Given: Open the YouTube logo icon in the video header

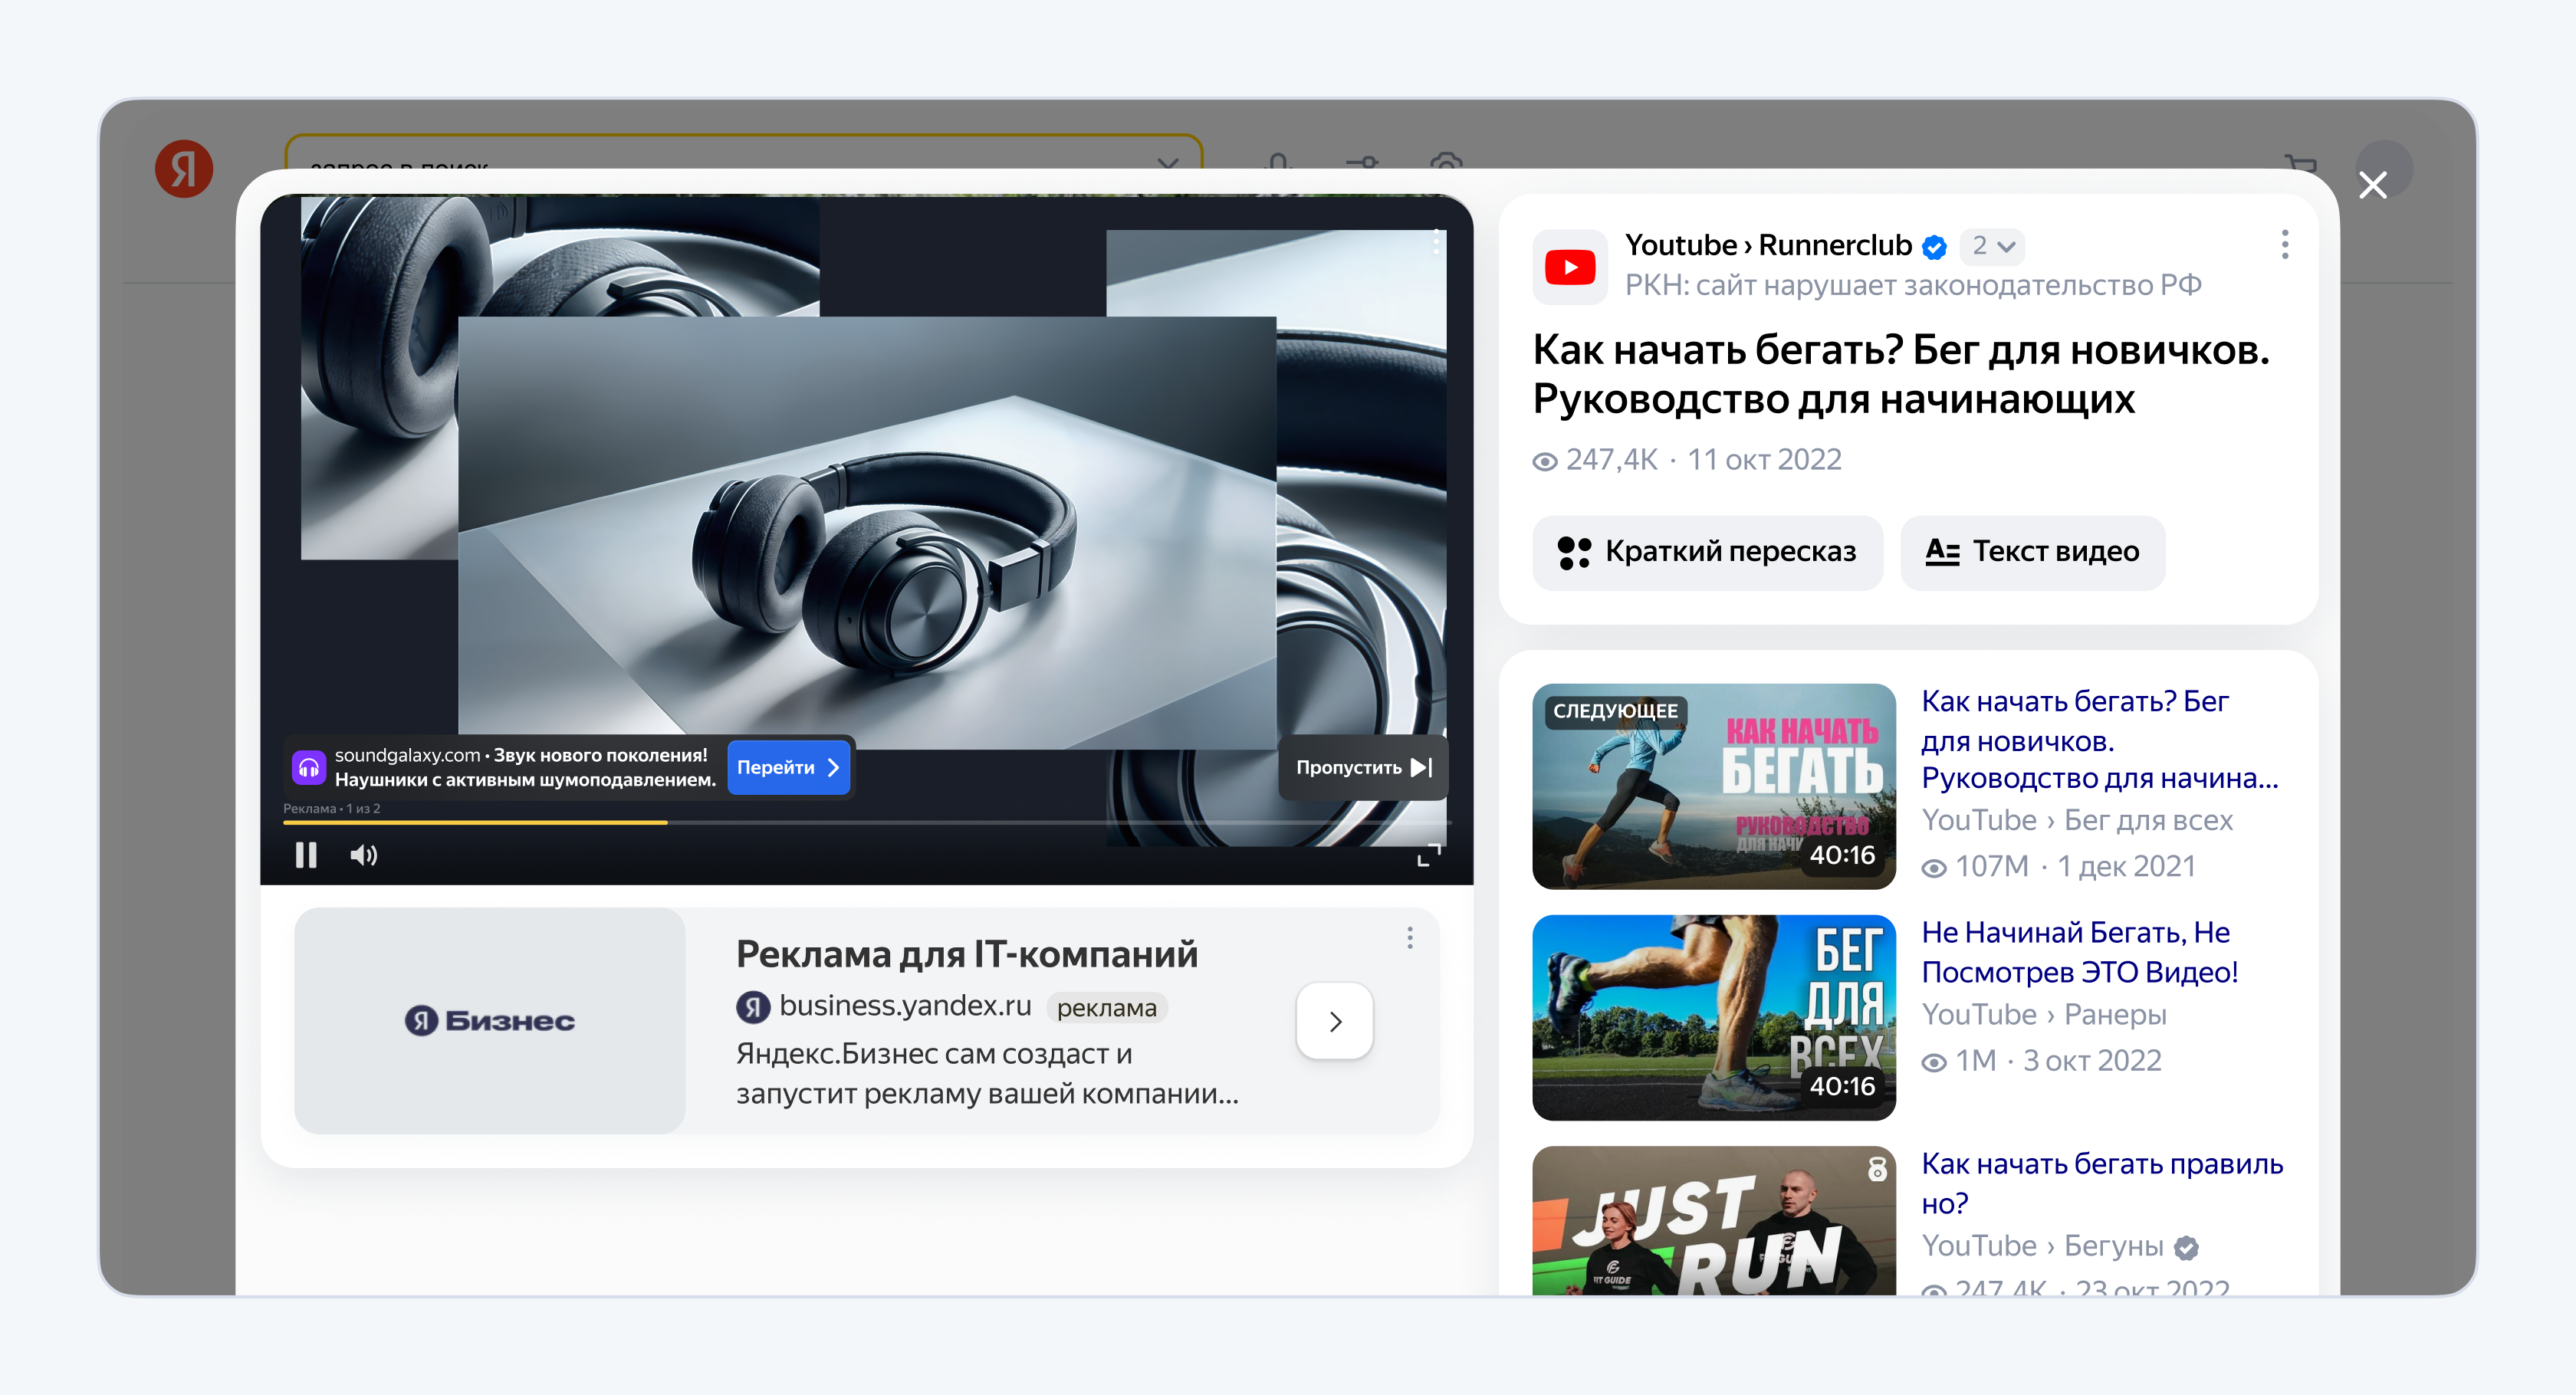Looking at the screenshot, I should tap(1569, 267).
